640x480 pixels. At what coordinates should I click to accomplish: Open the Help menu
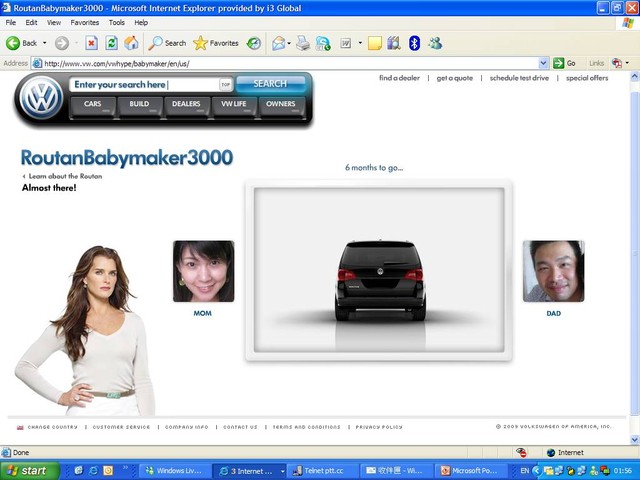(x=141, y=22)
